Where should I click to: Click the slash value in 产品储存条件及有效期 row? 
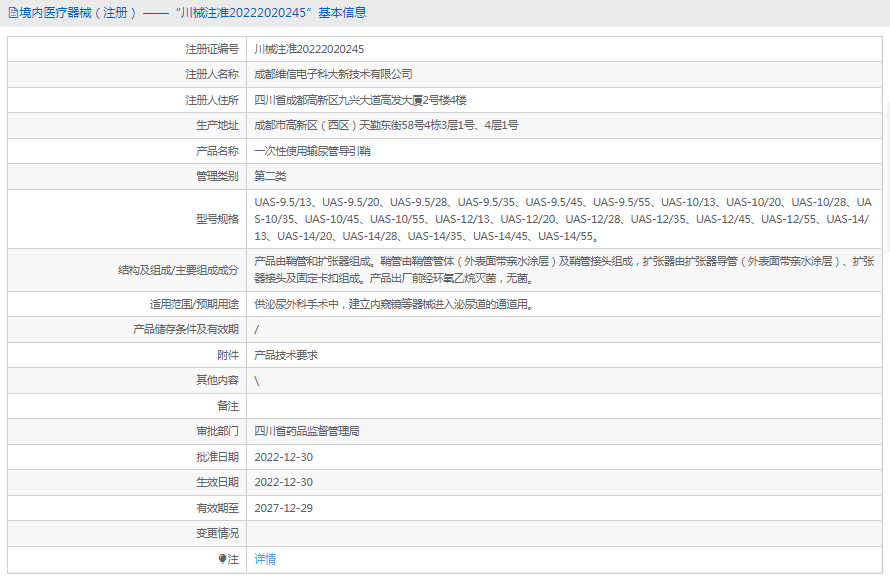257,329
